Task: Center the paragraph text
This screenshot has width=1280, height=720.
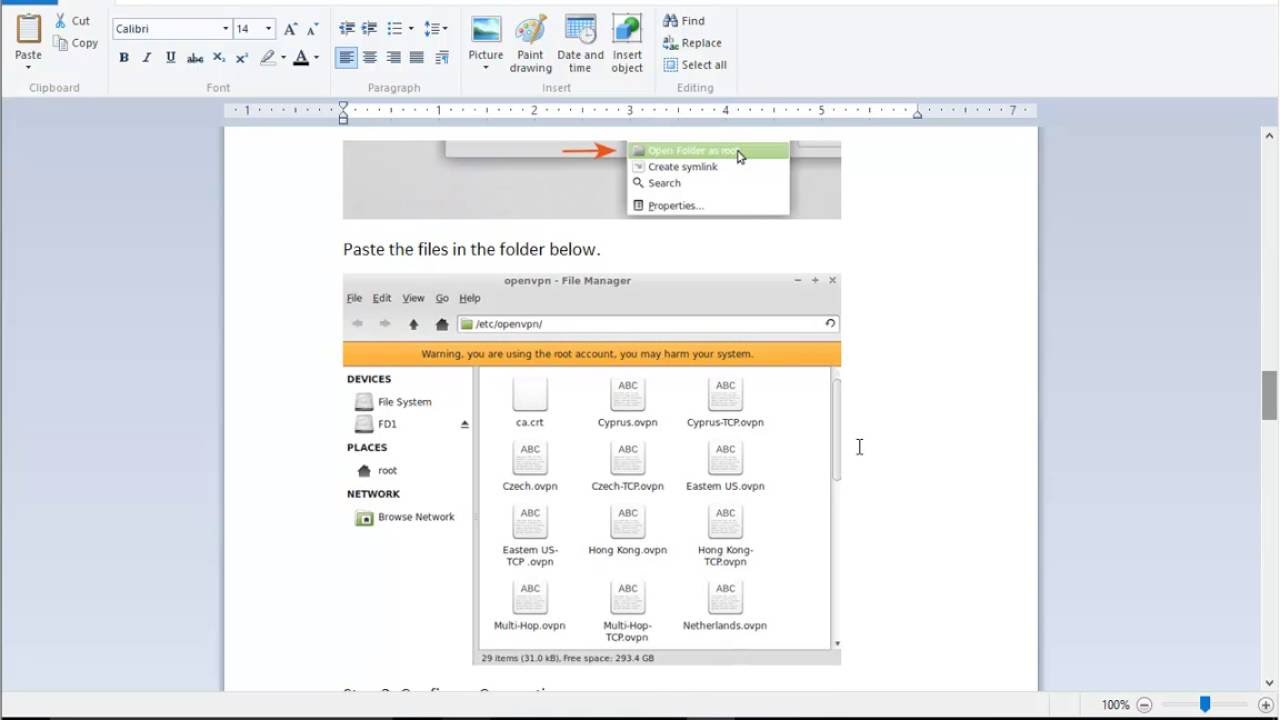Action: pos(370,58)
